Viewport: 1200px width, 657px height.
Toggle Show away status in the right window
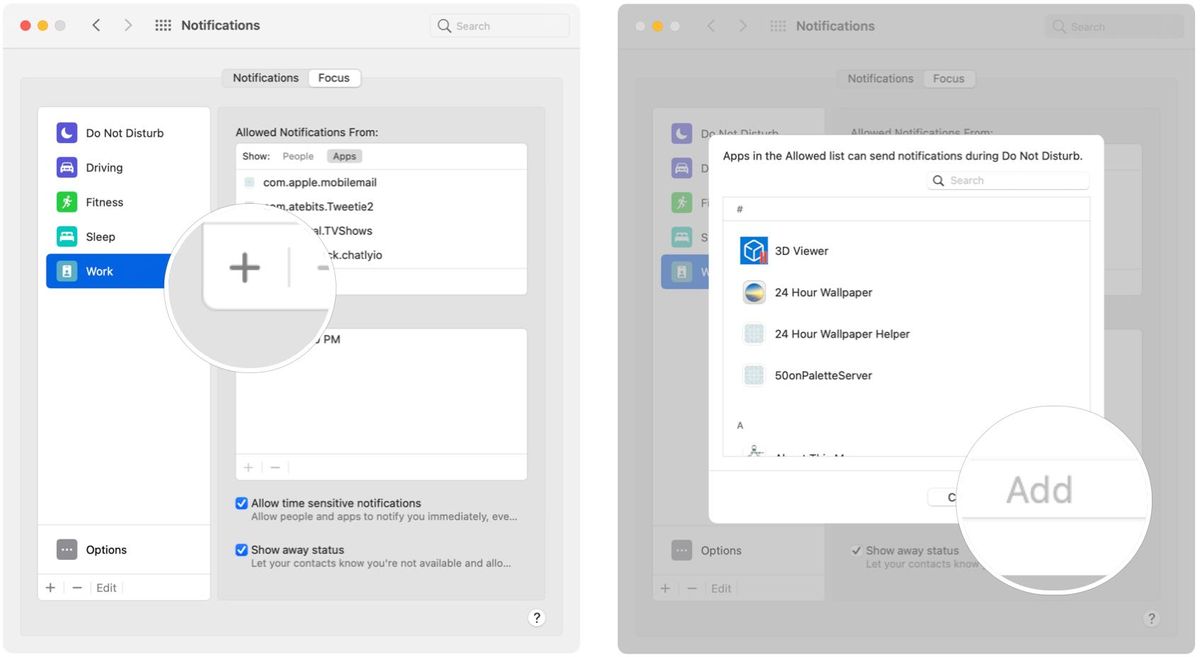[856, 551]
